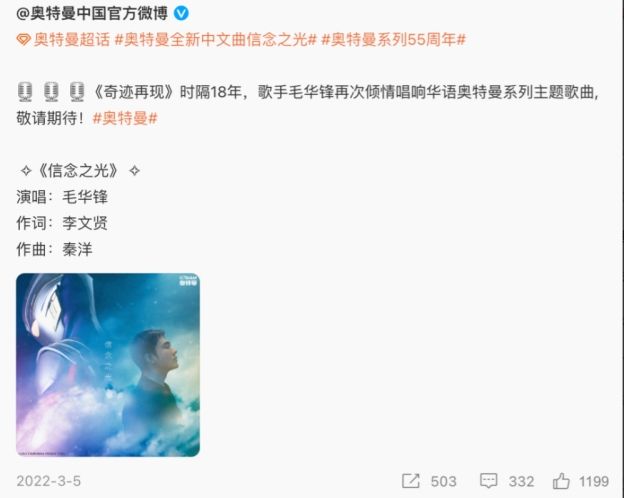Open hashtag #奥特曼全新中文曲信念之光#

pyautogui.click(x=215, y=39)
